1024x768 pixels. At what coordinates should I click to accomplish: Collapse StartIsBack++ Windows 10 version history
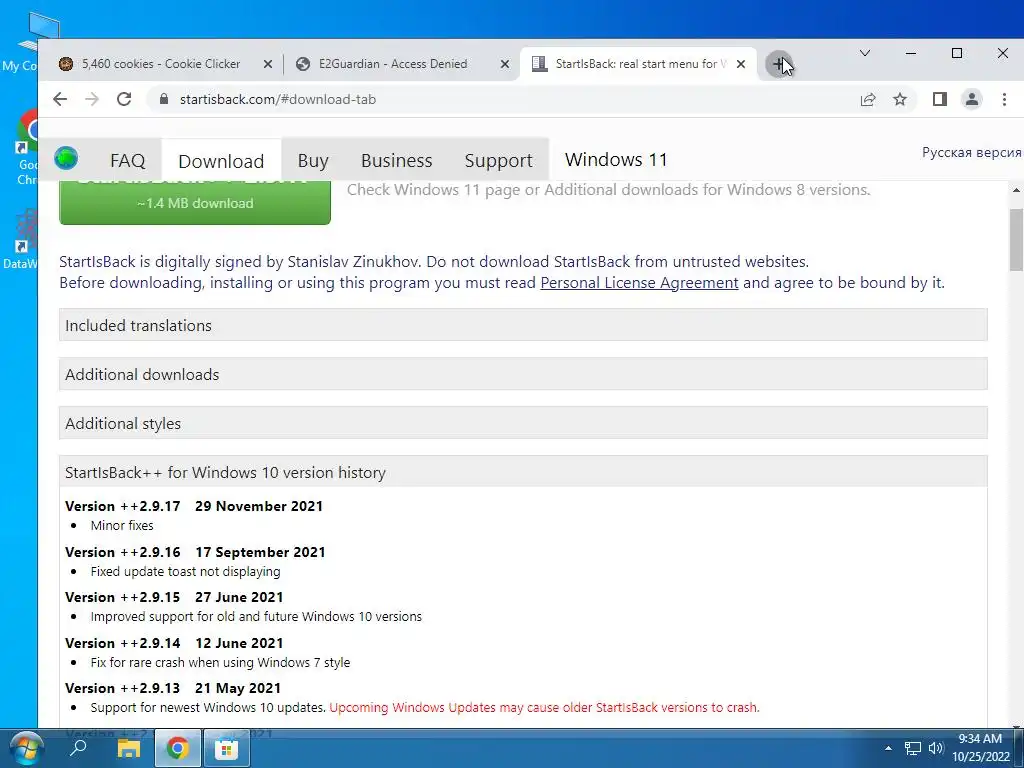(523, 472)
